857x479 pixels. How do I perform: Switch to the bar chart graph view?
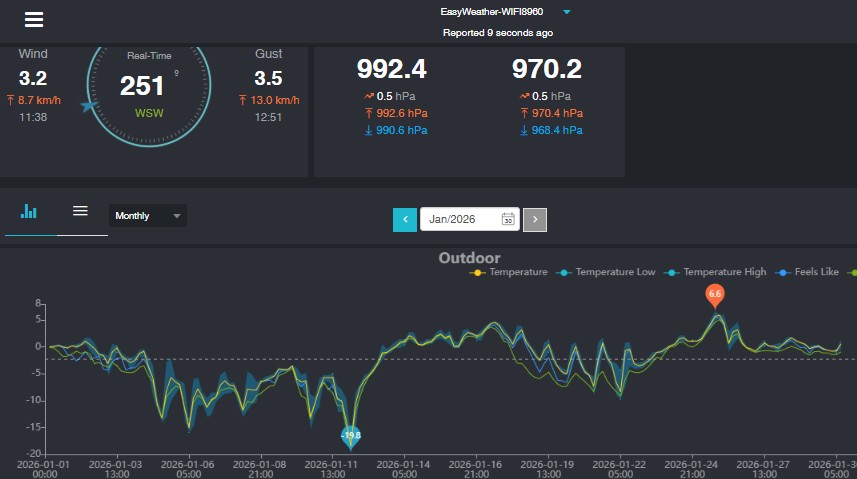(x=30, y=212)
